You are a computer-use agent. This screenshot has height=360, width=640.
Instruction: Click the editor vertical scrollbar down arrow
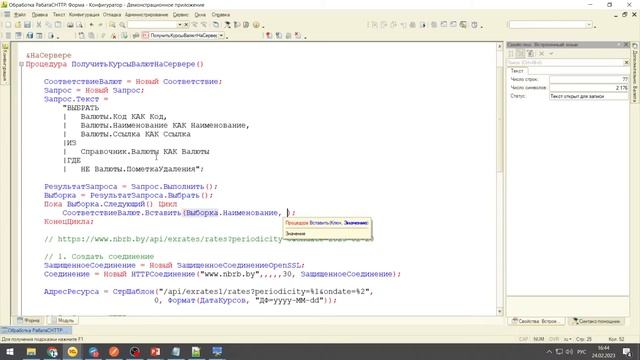pyautogui.click(x=500, y=312)
